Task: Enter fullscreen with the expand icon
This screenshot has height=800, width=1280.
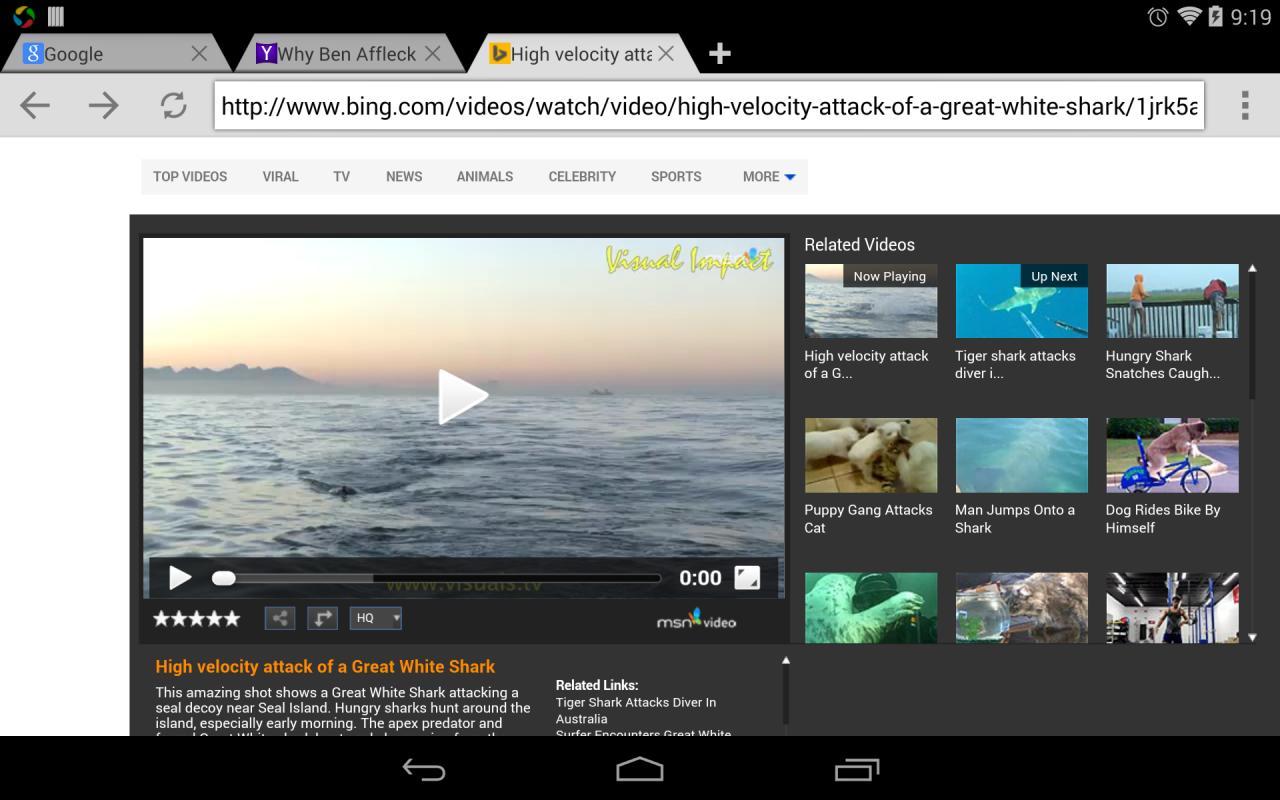Action: [747, 577]
